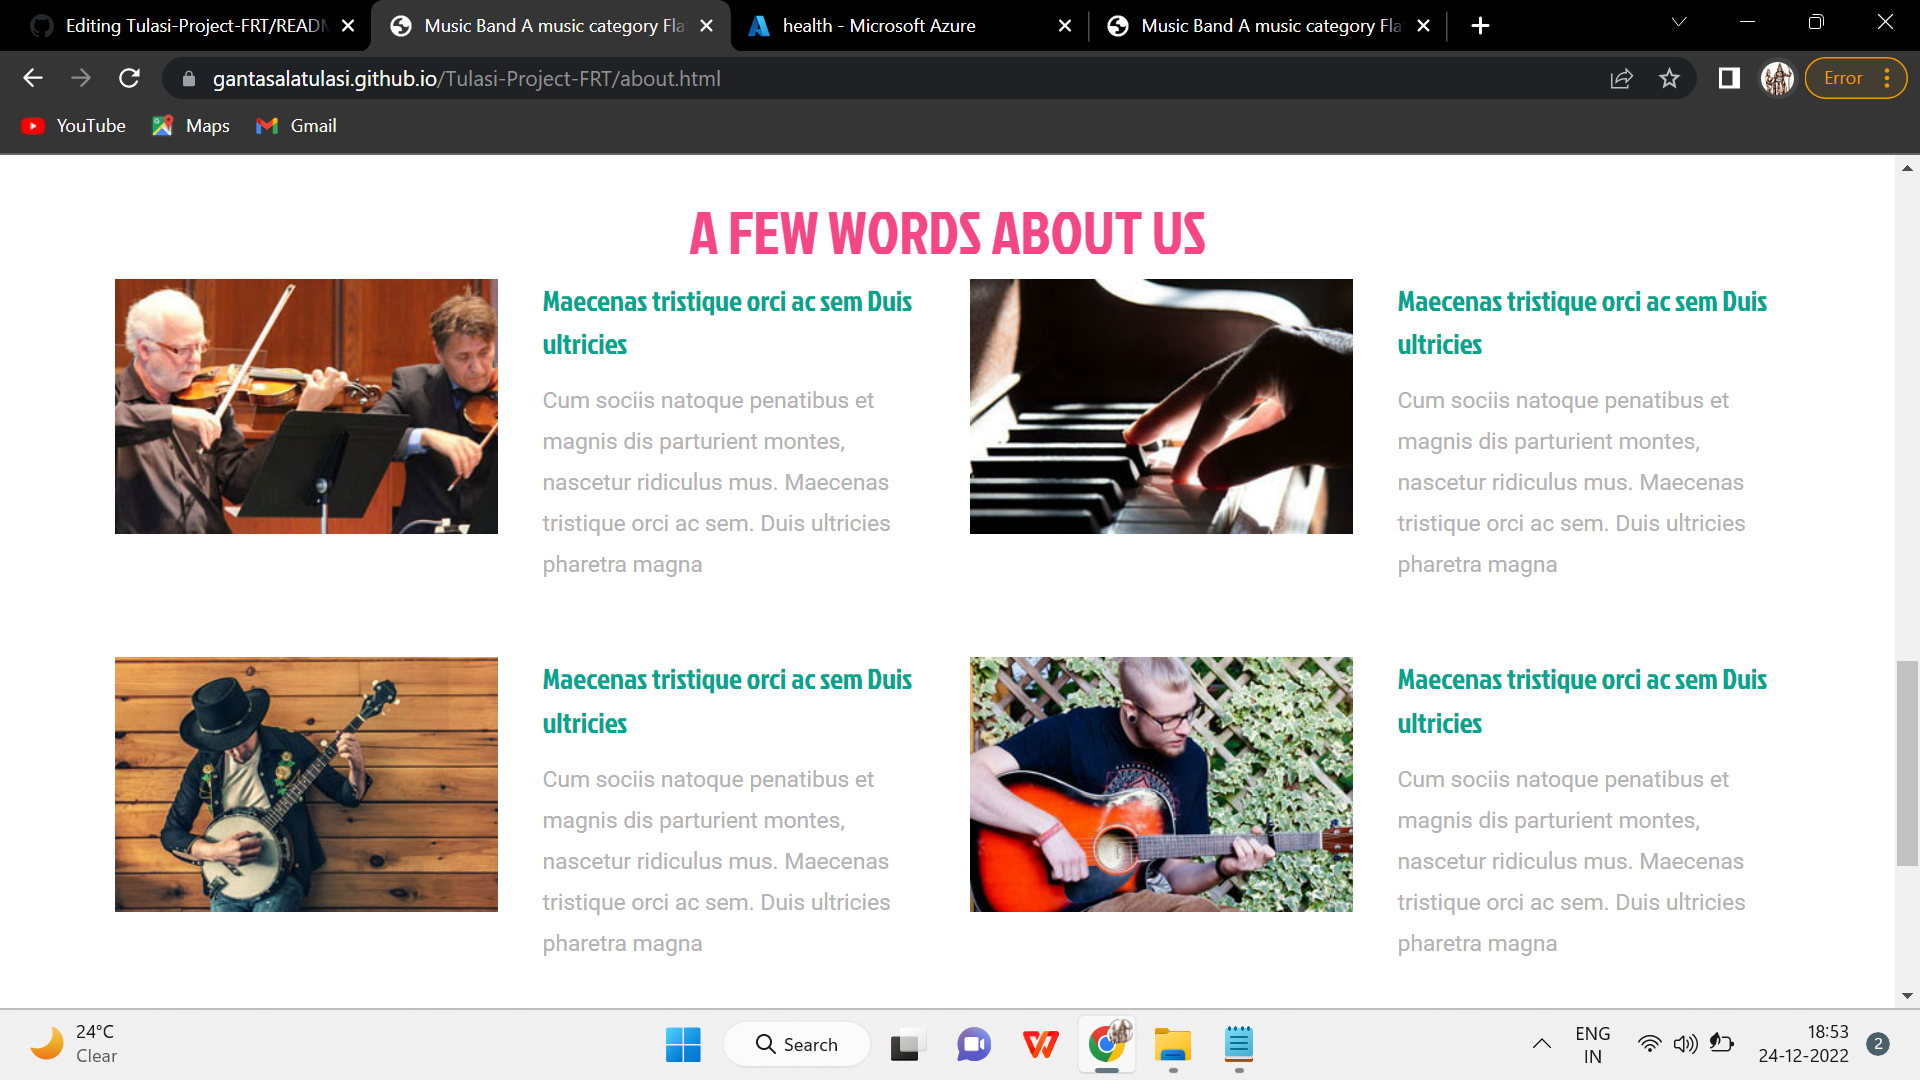
Task: Open a new browser tab
Action: (1480, 26)
